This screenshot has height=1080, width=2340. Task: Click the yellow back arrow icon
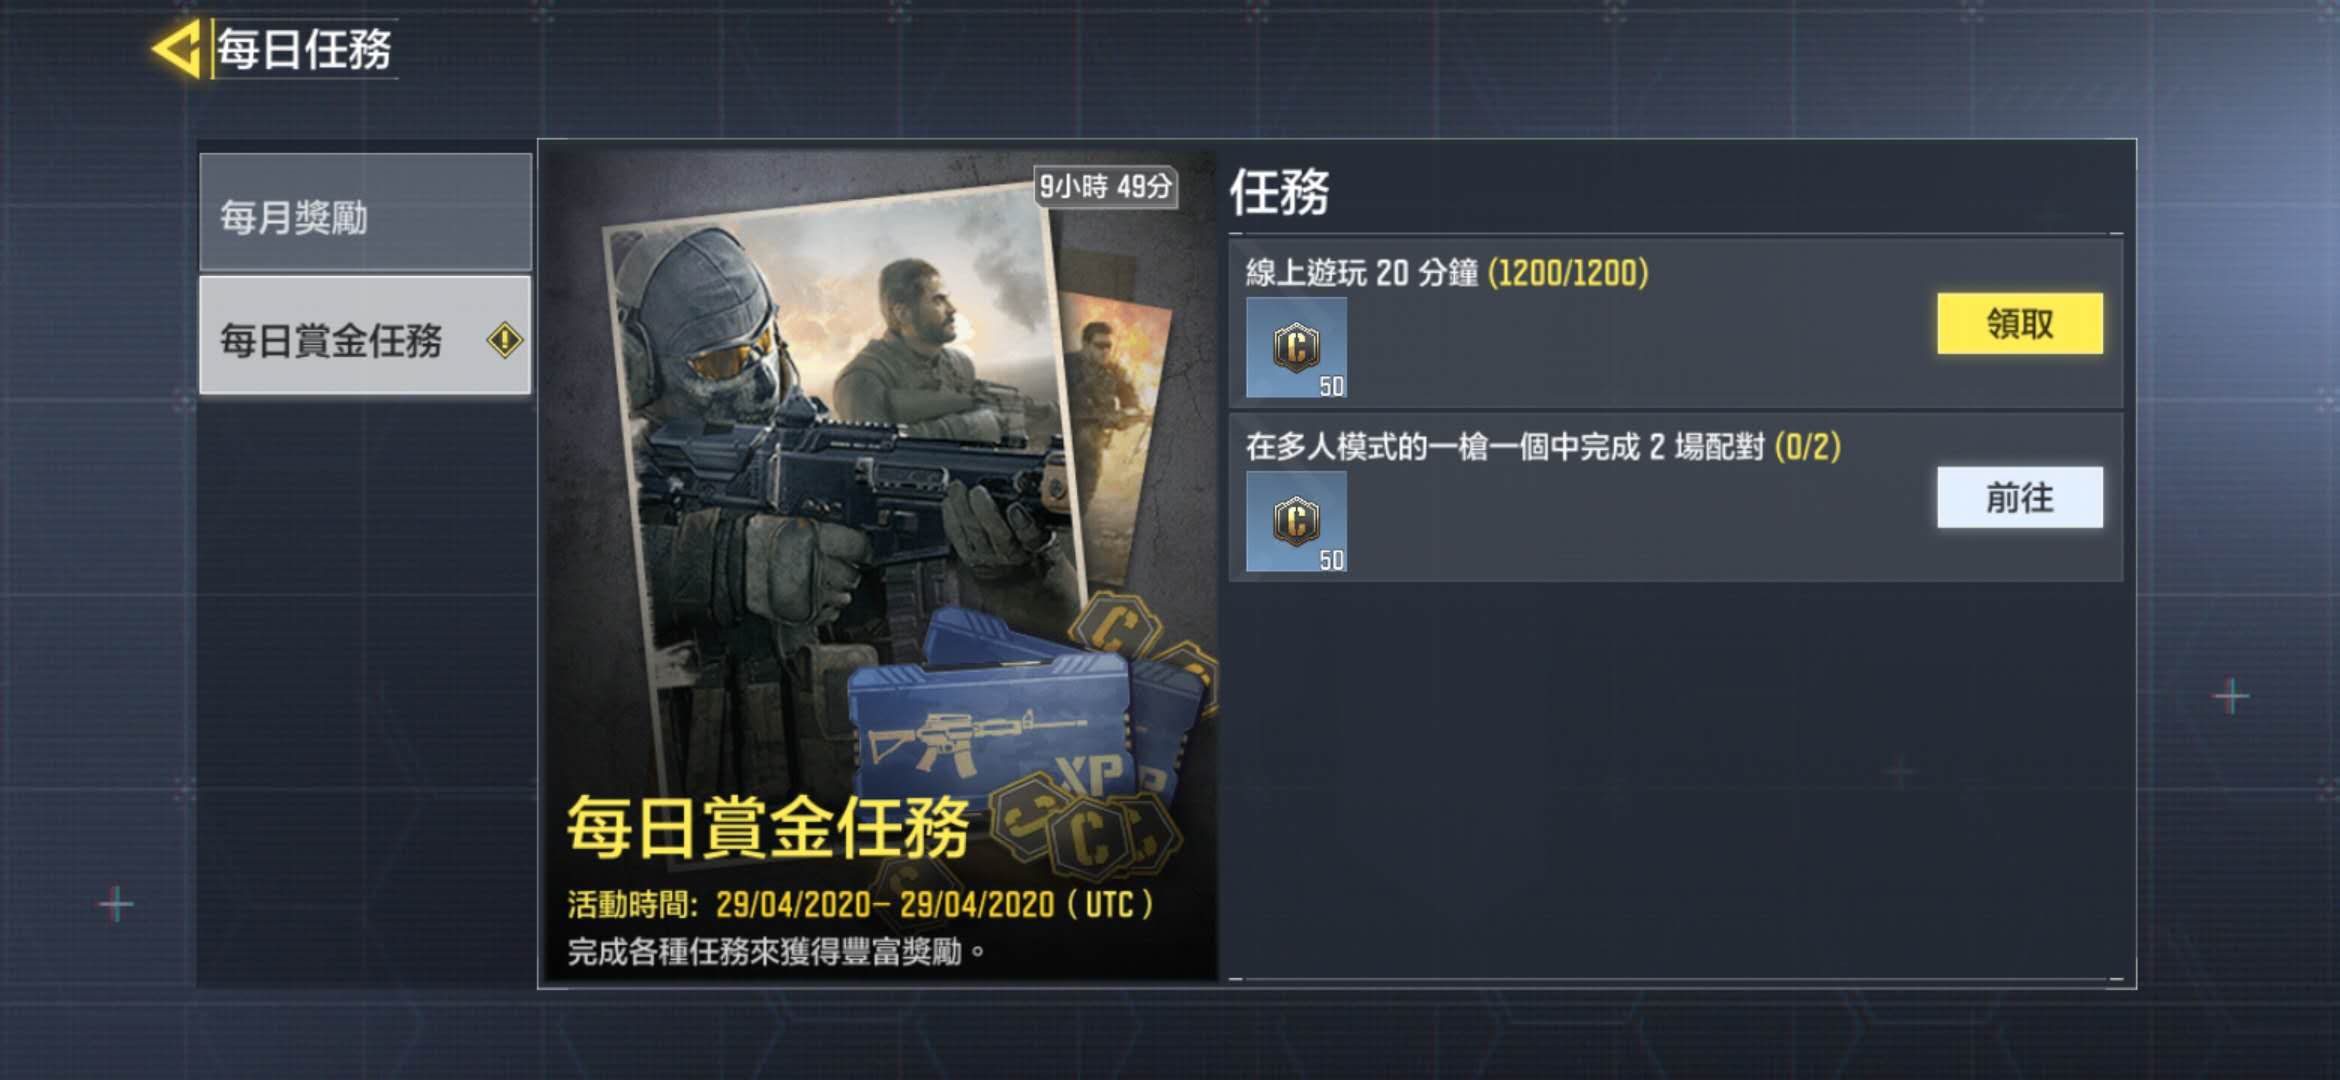(x=178, y=48)
